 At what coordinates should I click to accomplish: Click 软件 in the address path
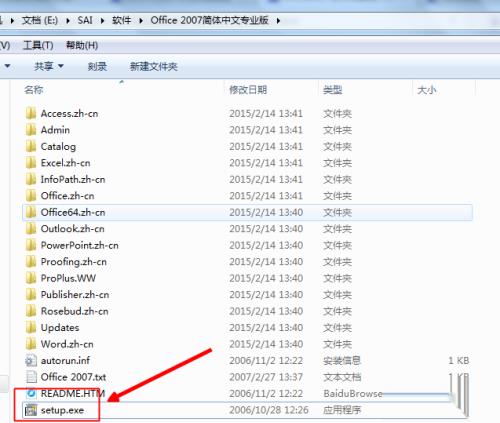pyautogui.click(x=121, y=20)
